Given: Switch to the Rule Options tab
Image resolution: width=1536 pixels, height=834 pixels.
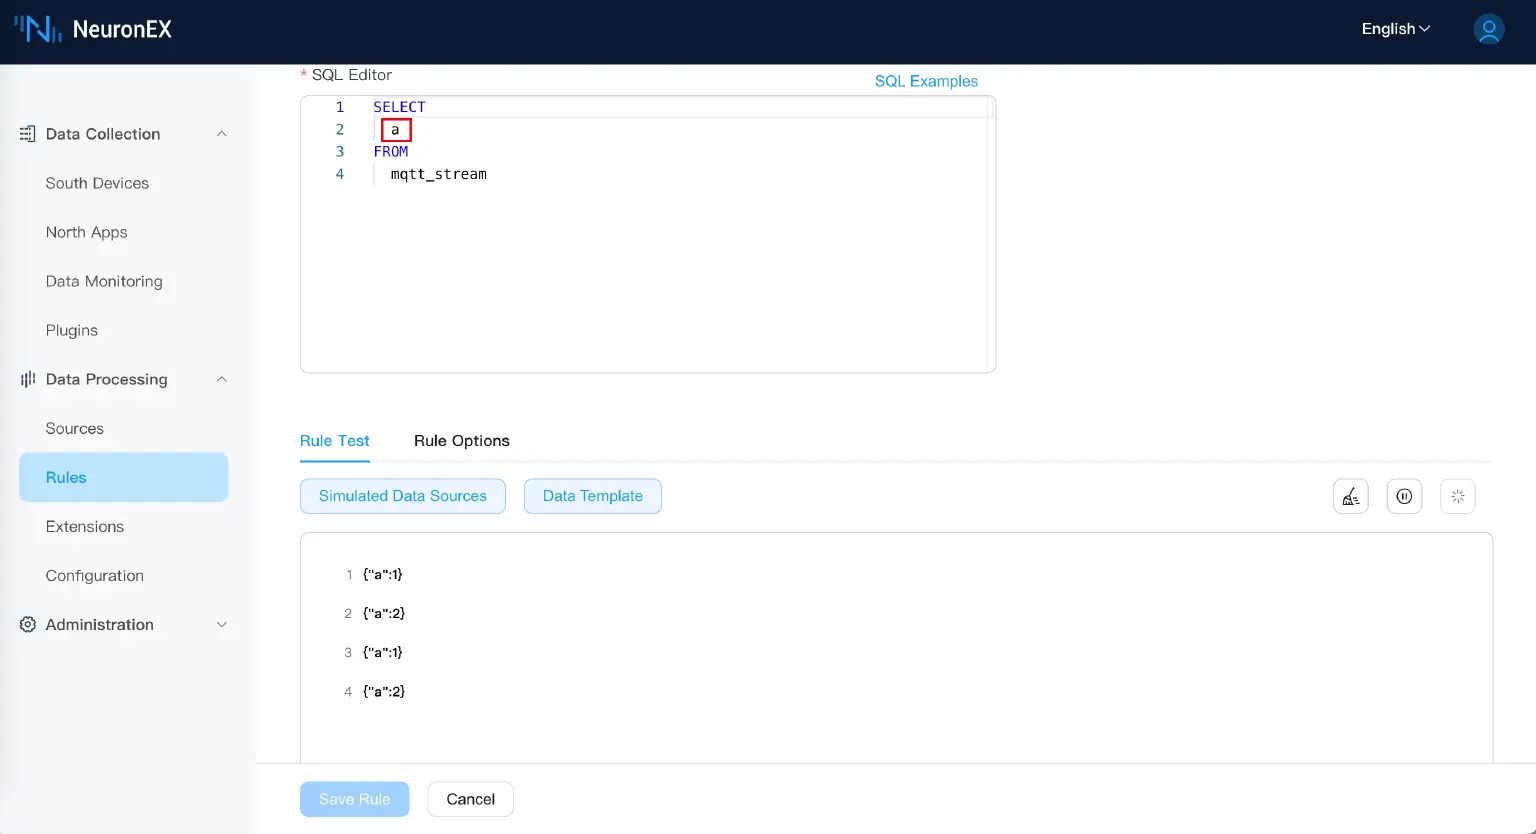Looking at the screenshot, I should tap(461, 441).
